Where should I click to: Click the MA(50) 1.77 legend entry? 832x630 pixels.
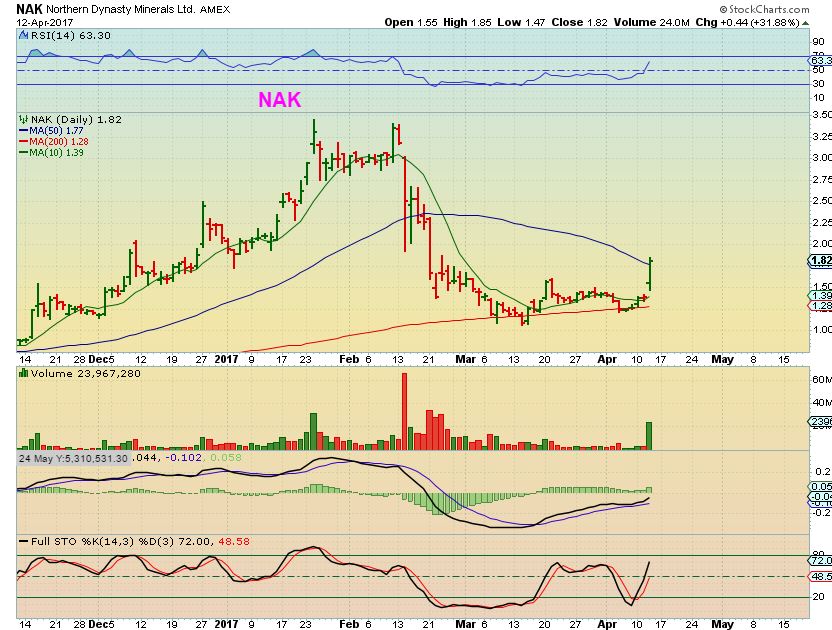click(x=51, y=131)
